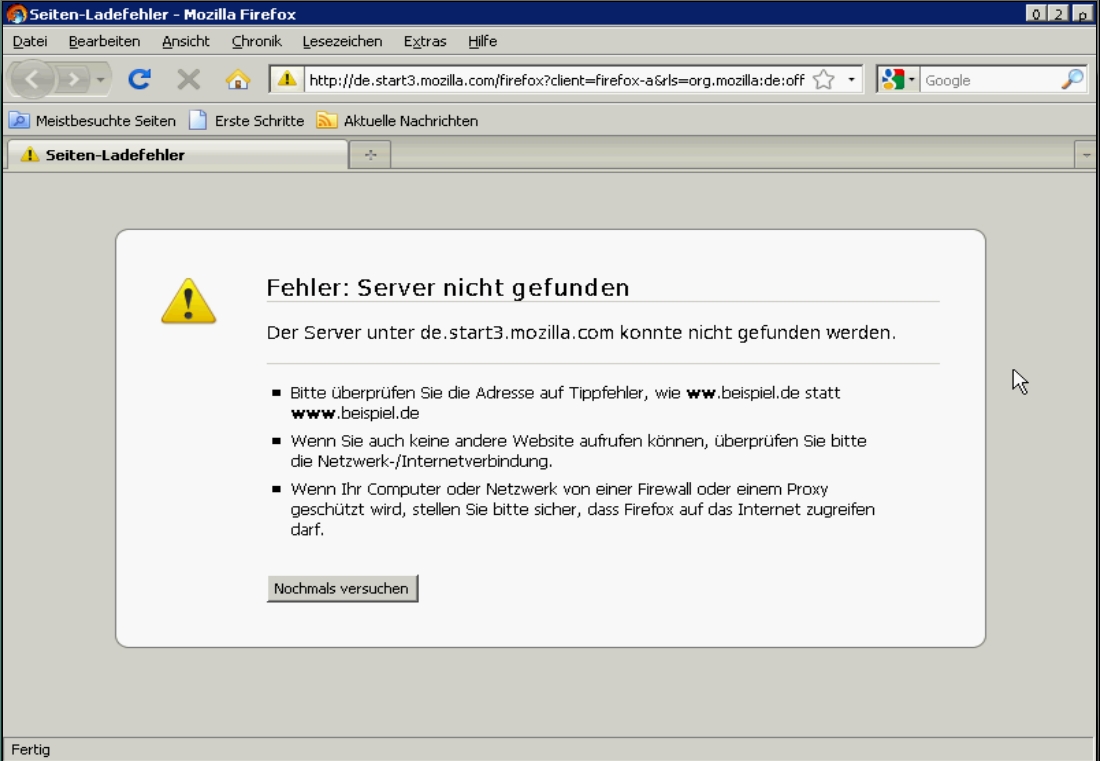The height and width of the screenshot is (761, 1100).
Task: Go to the Home page icon
Action: click(x=238, y=80)
